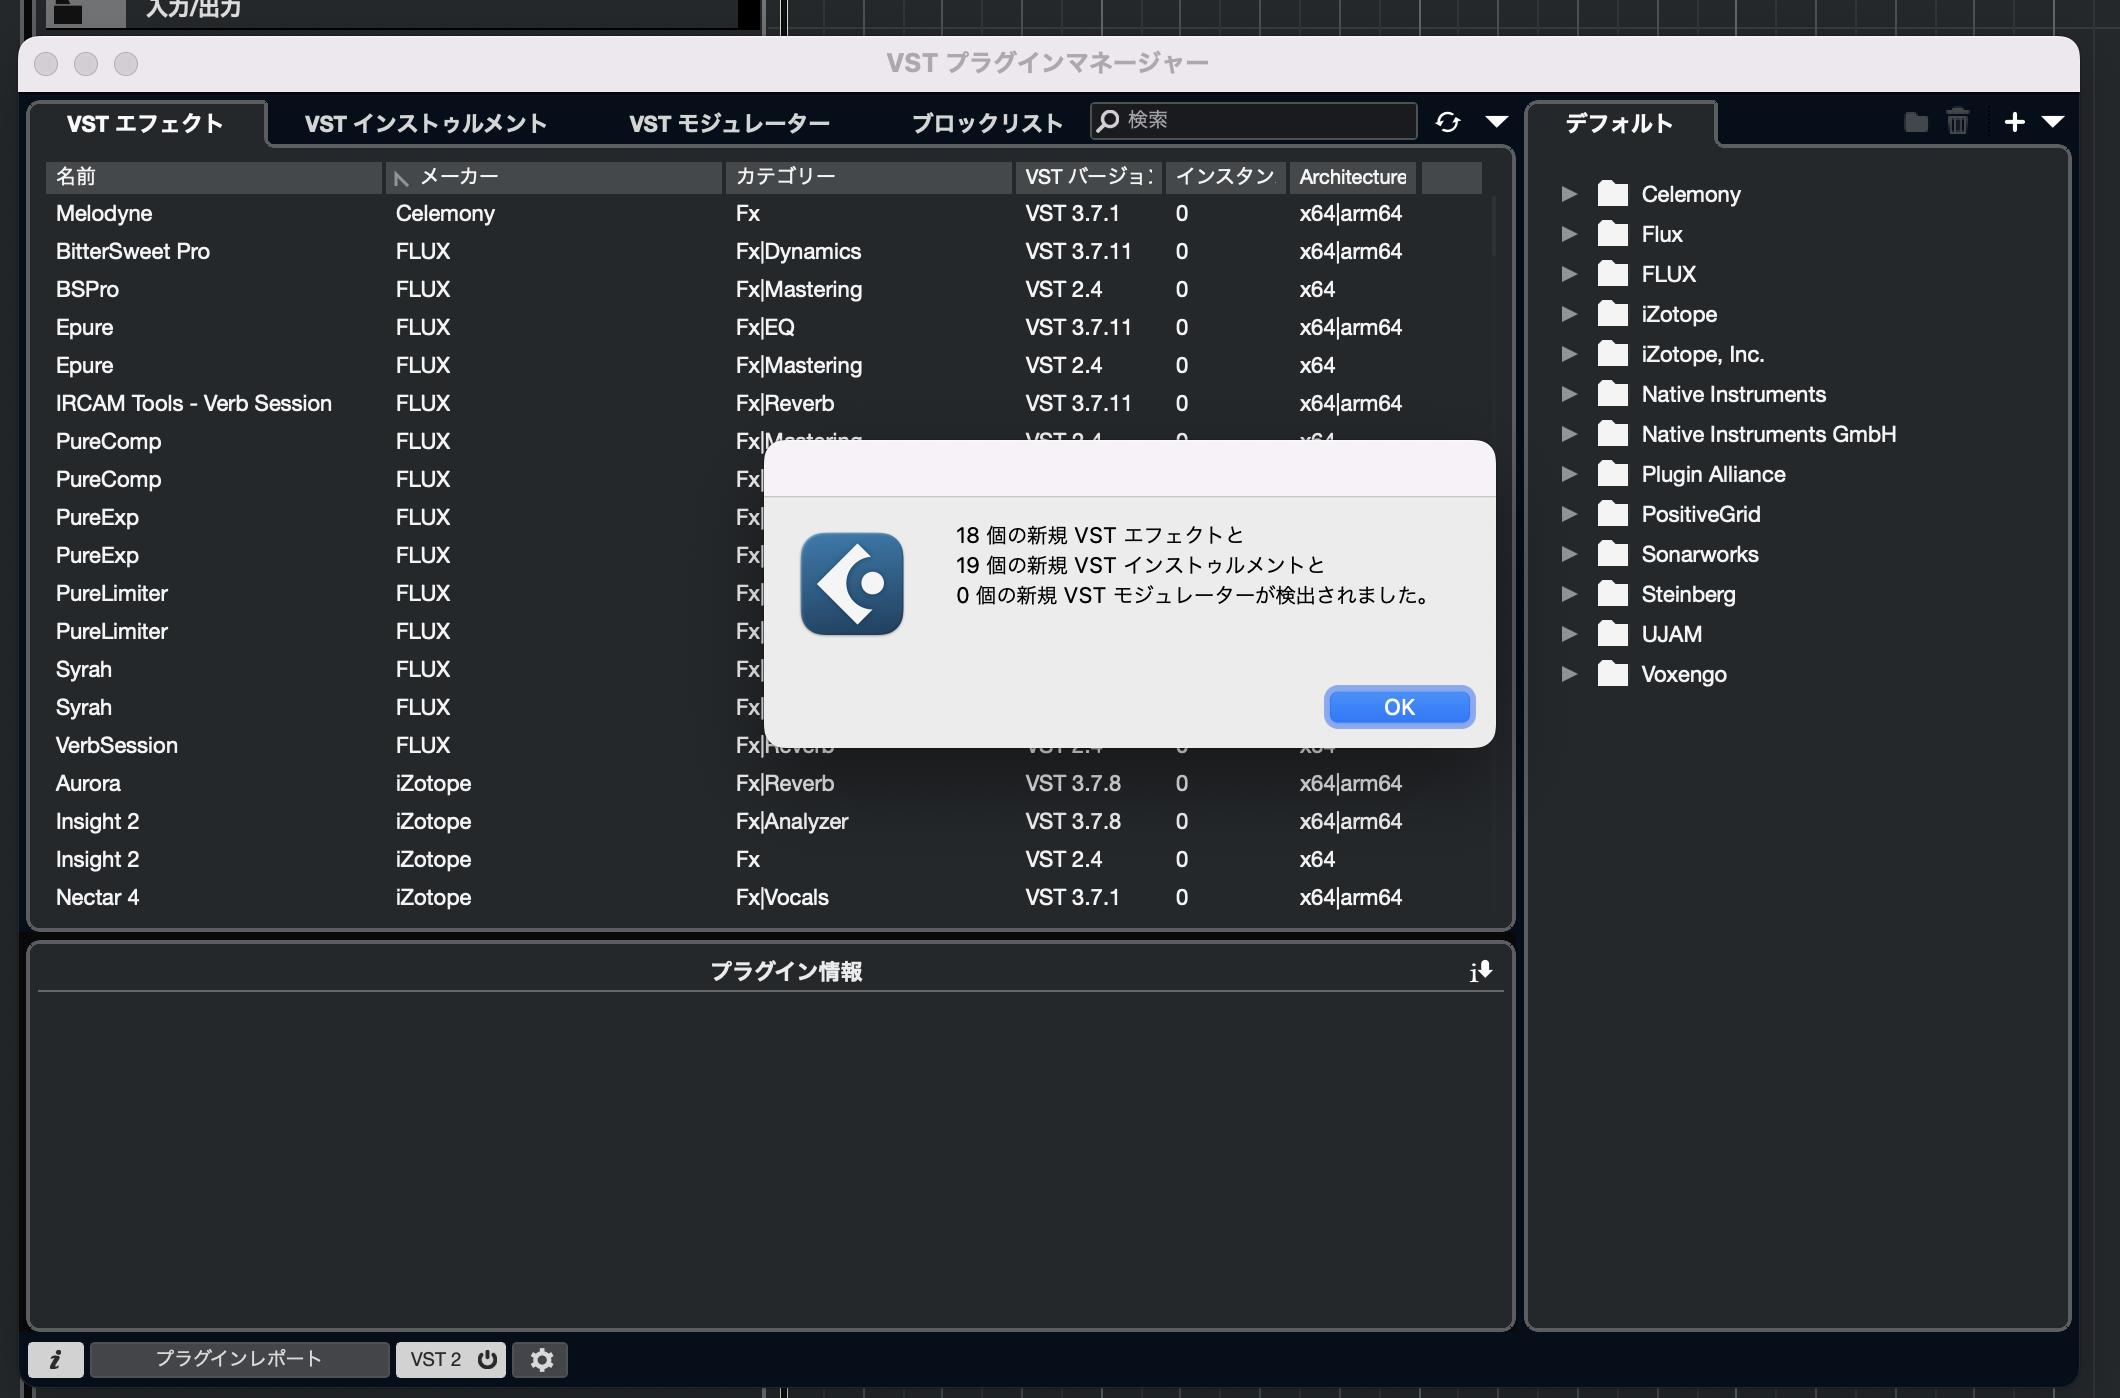Screen dimensions: 2120x1398
Task: Select the FLUX folder icon
Action: click(x=1613, y=273)
